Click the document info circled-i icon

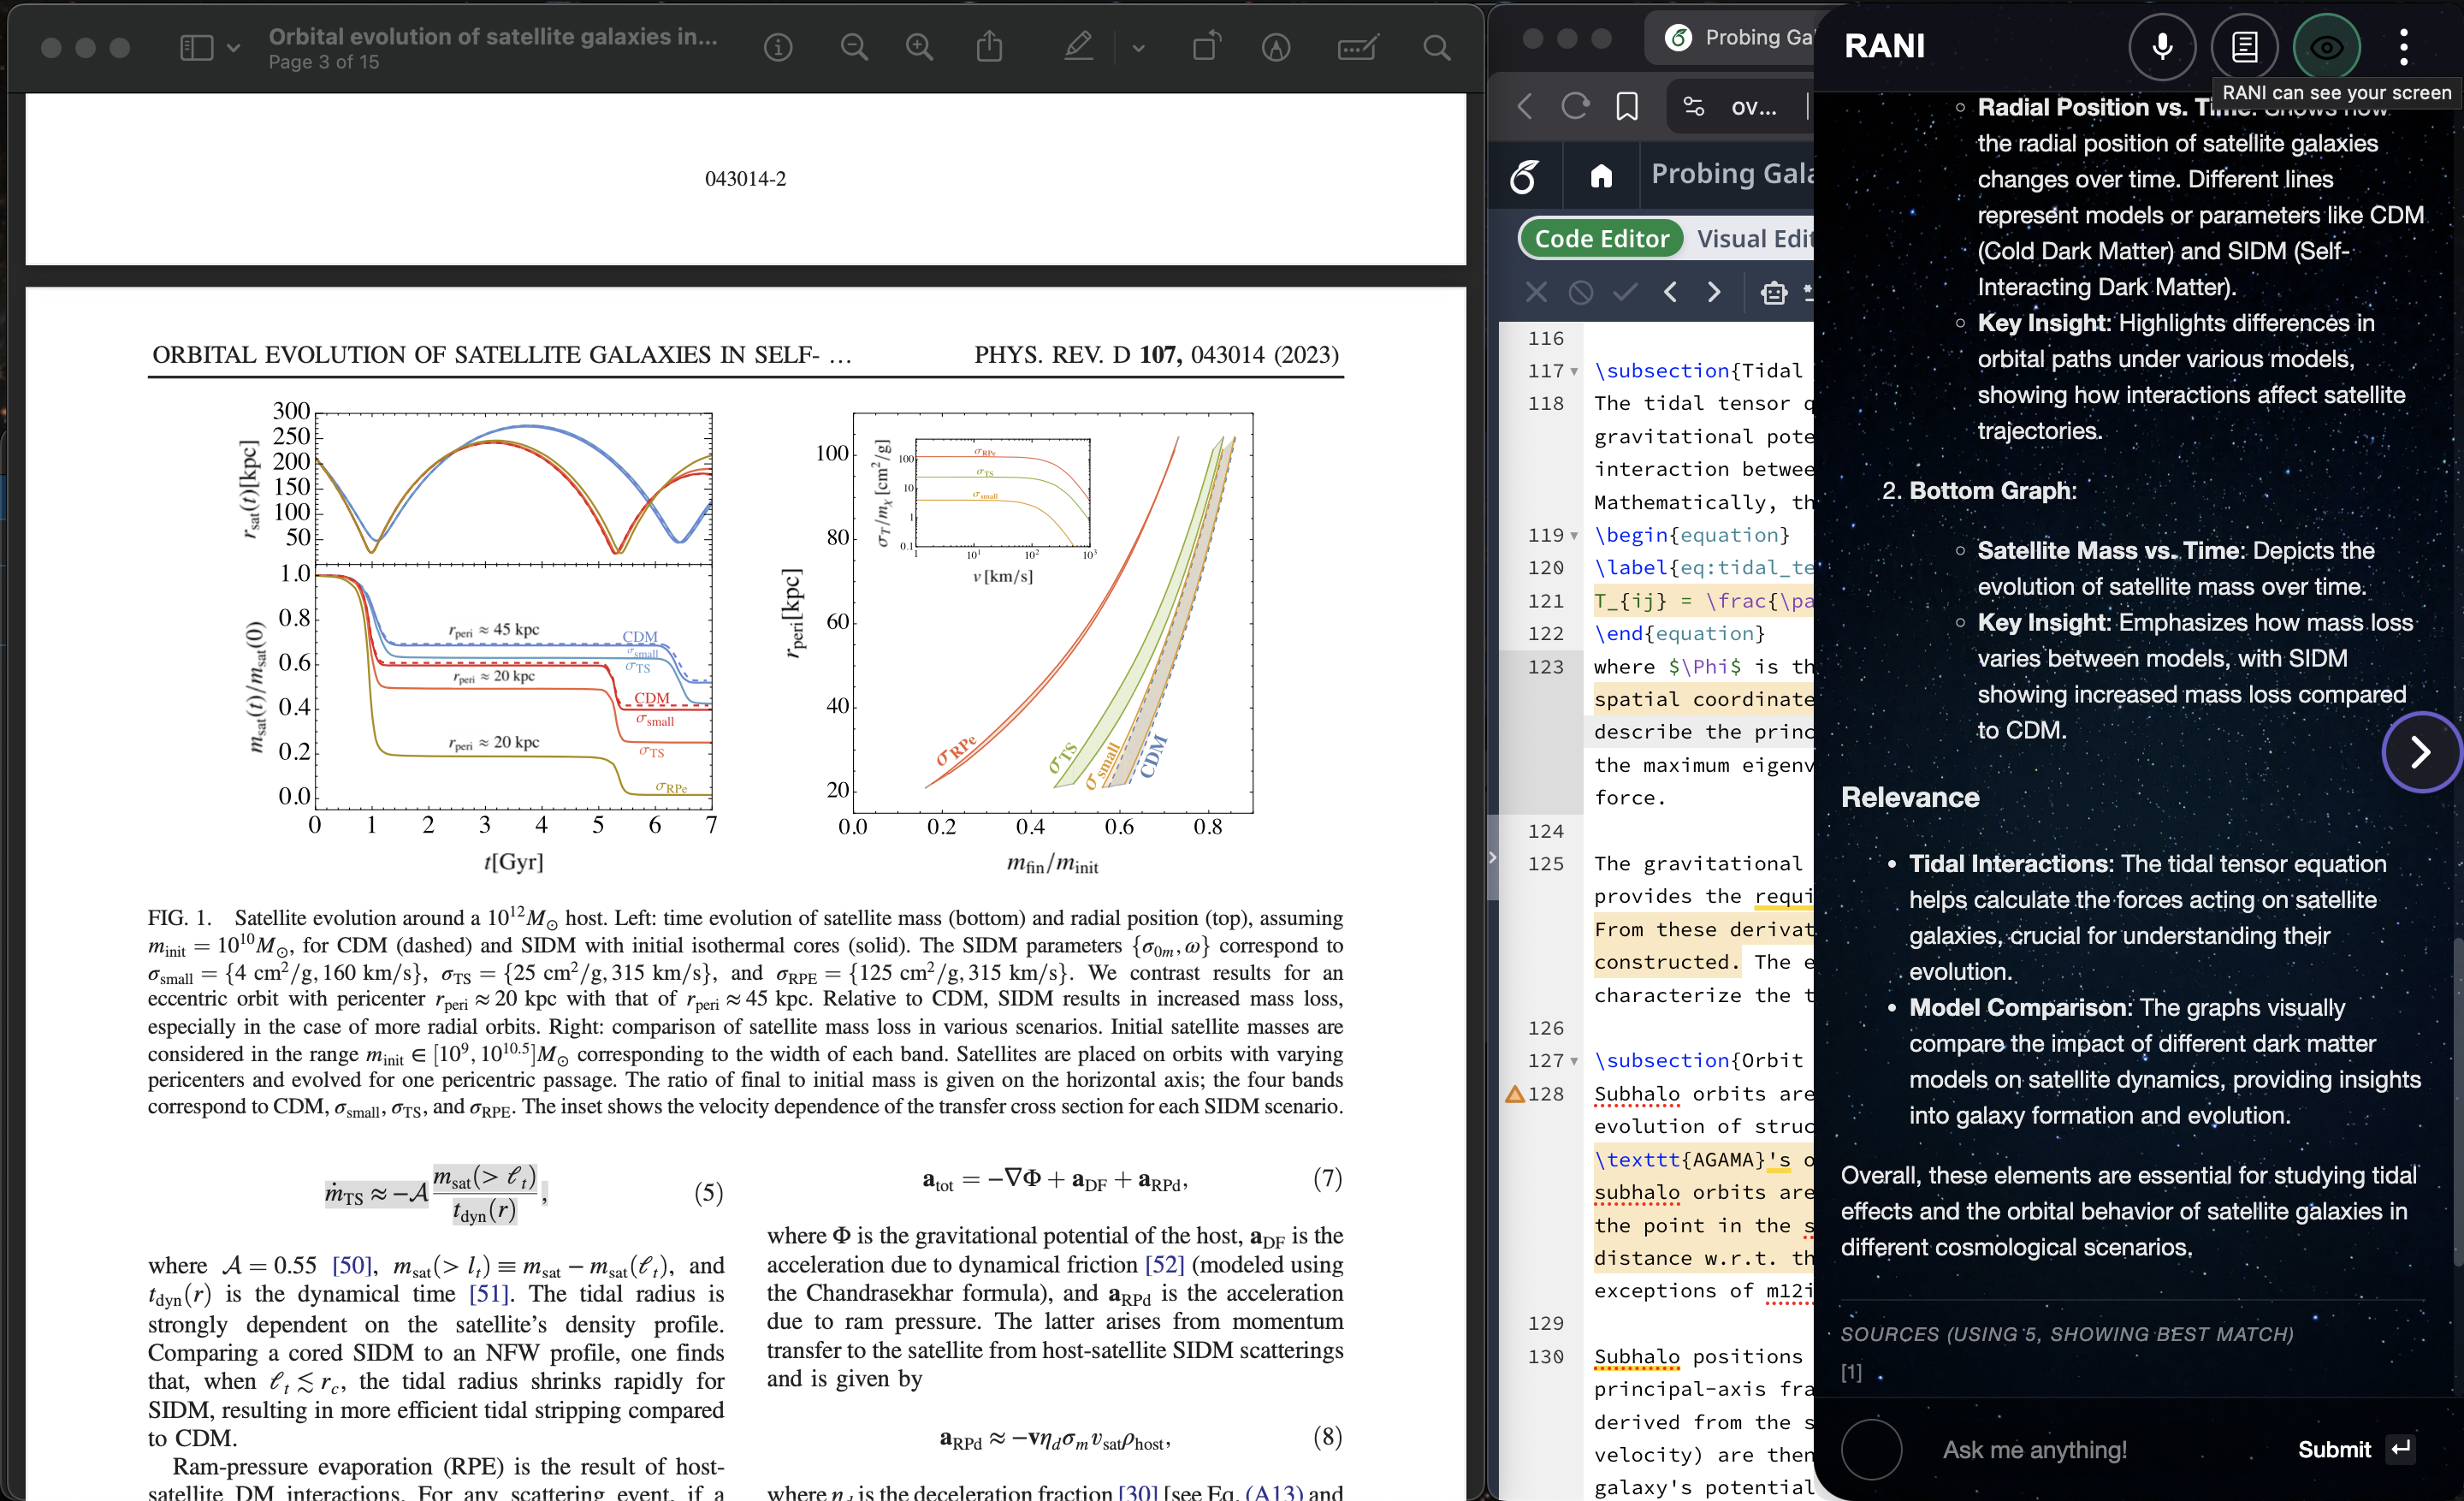[778, 47]
